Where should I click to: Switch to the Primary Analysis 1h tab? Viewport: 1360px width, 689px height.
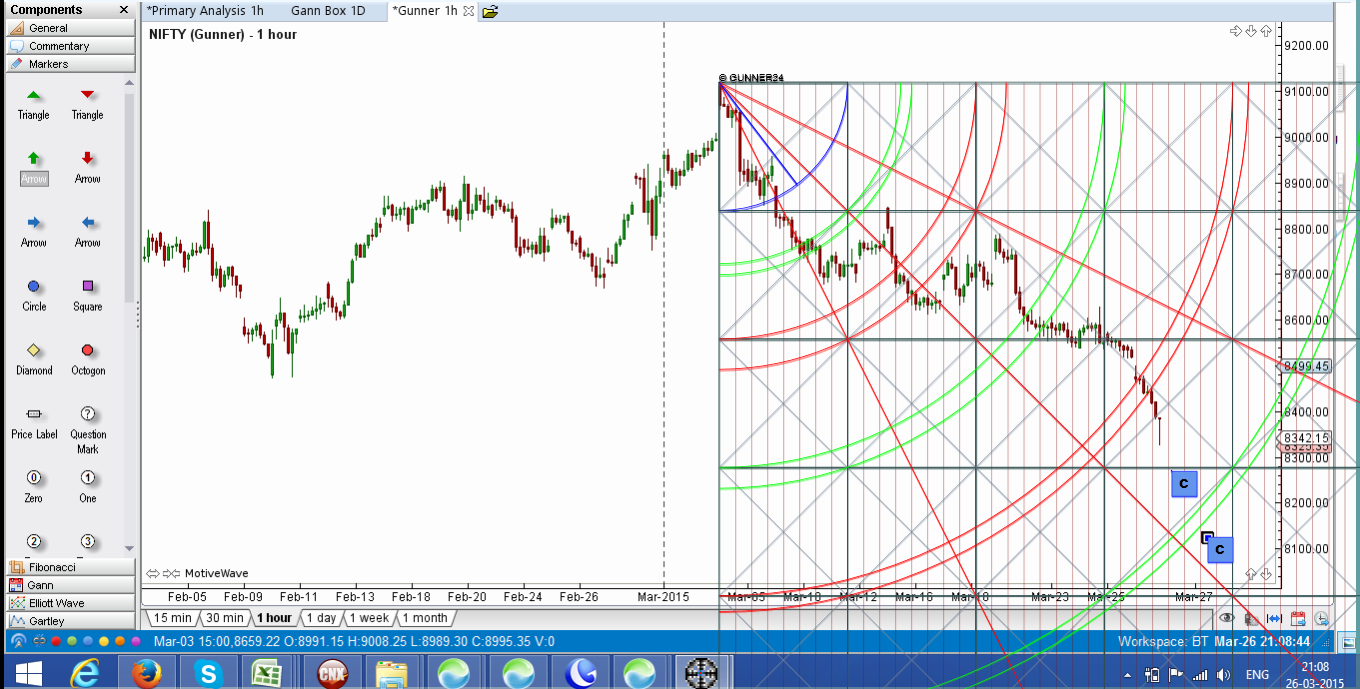pyautogui.click(x=205, y=11)
